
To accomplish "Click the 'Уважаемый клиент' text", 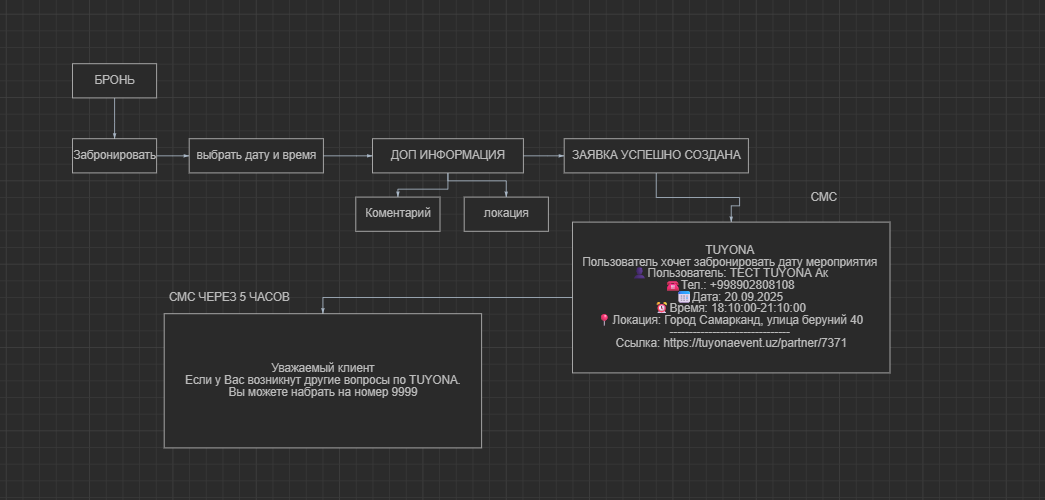I will (323, 368).
